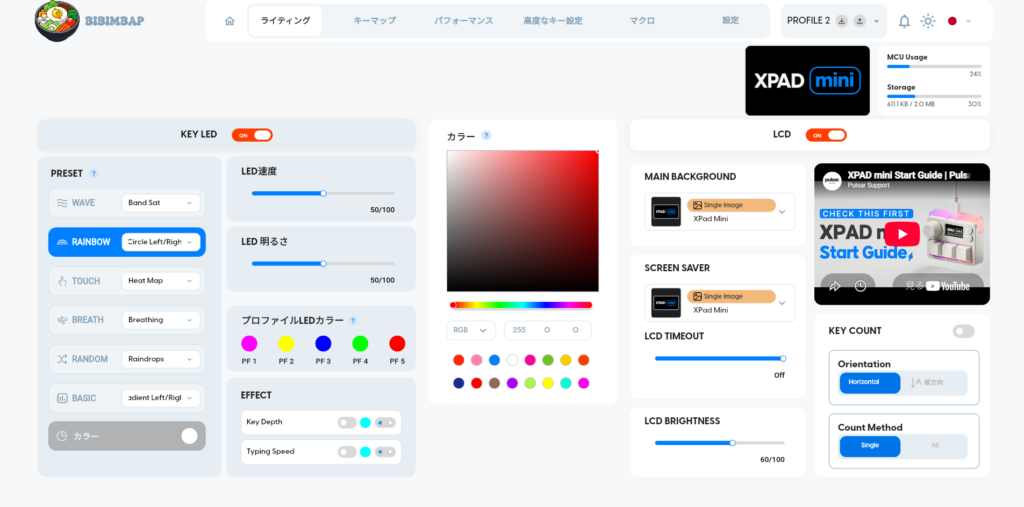Viewport: 1024px width, 507px height.
Task: Select the PF 4 green color
Action: pyautogui.click(x=360, y=344)
